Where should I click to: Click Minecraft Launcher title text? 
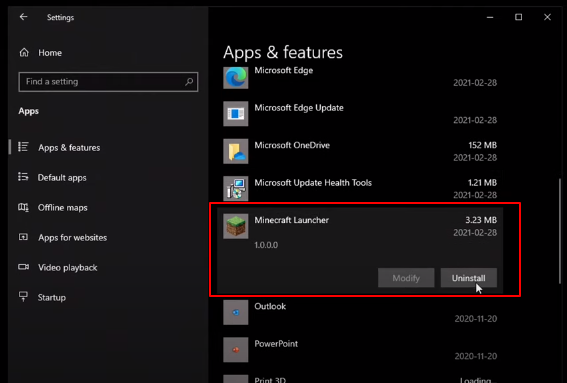click(x=291, y=220)
